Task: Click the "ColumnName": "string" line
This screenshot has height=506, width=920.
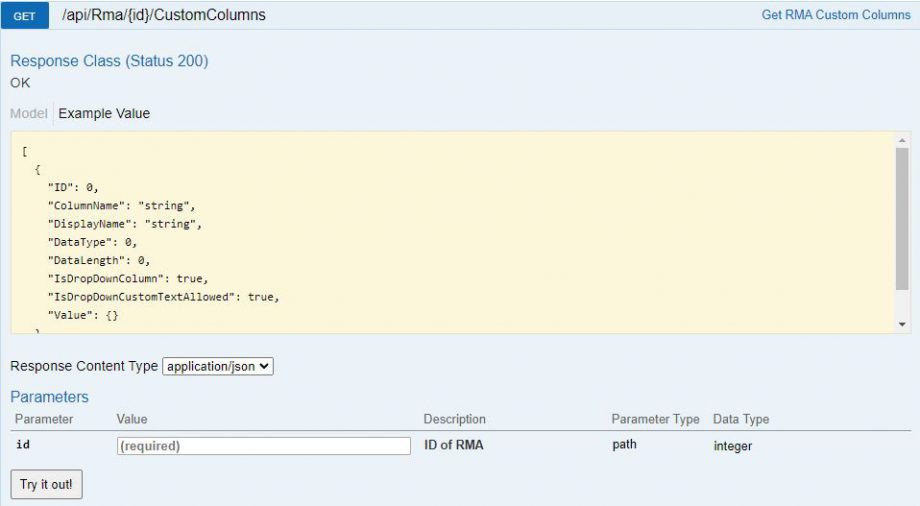Action: 121,205
